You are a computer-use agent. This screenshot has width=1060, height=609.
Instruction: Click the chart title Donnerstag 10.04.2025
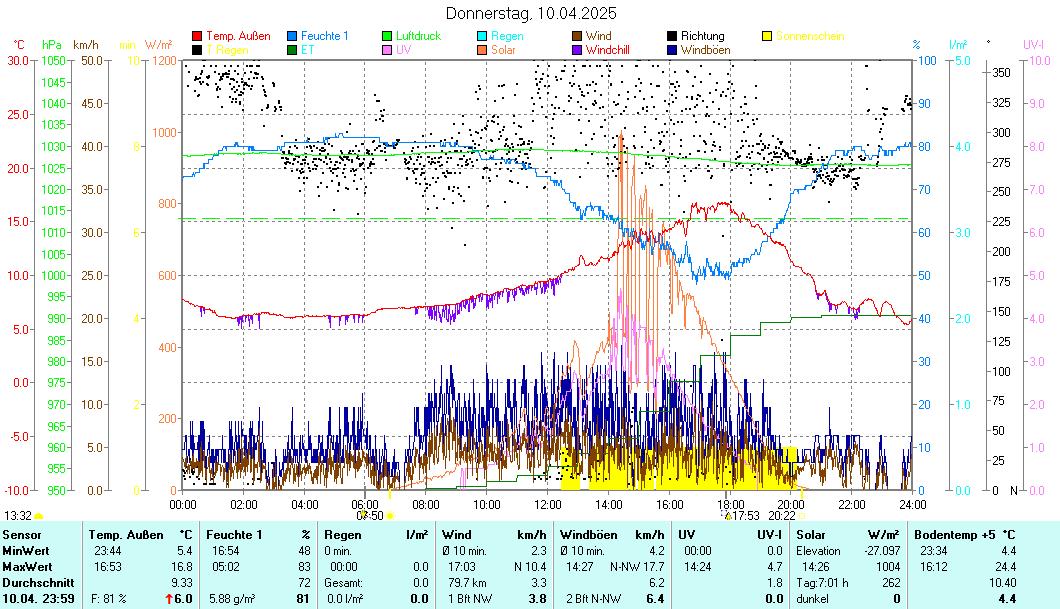tap(530, 13)
